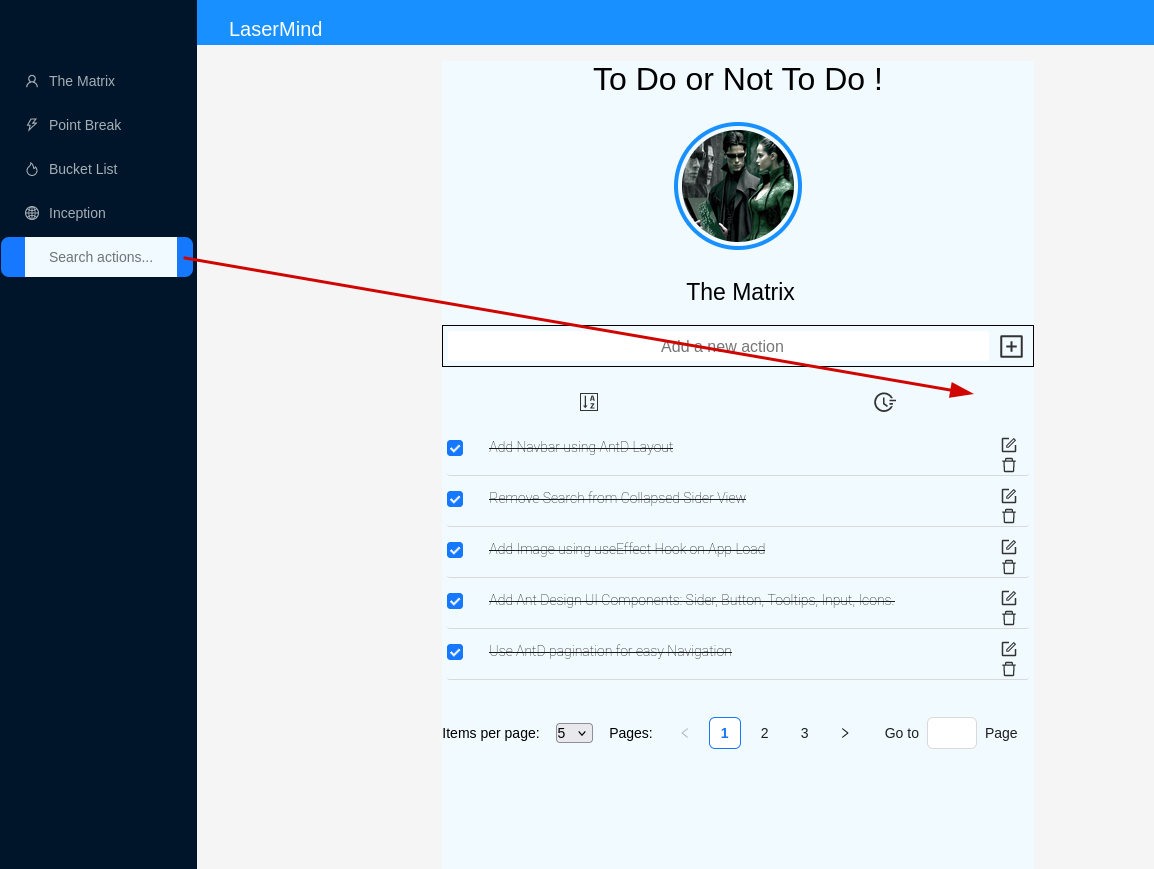
Task: Uncheck 'Add Ant Design UI Components' checkbox
Action: click(x=455, y=601)
